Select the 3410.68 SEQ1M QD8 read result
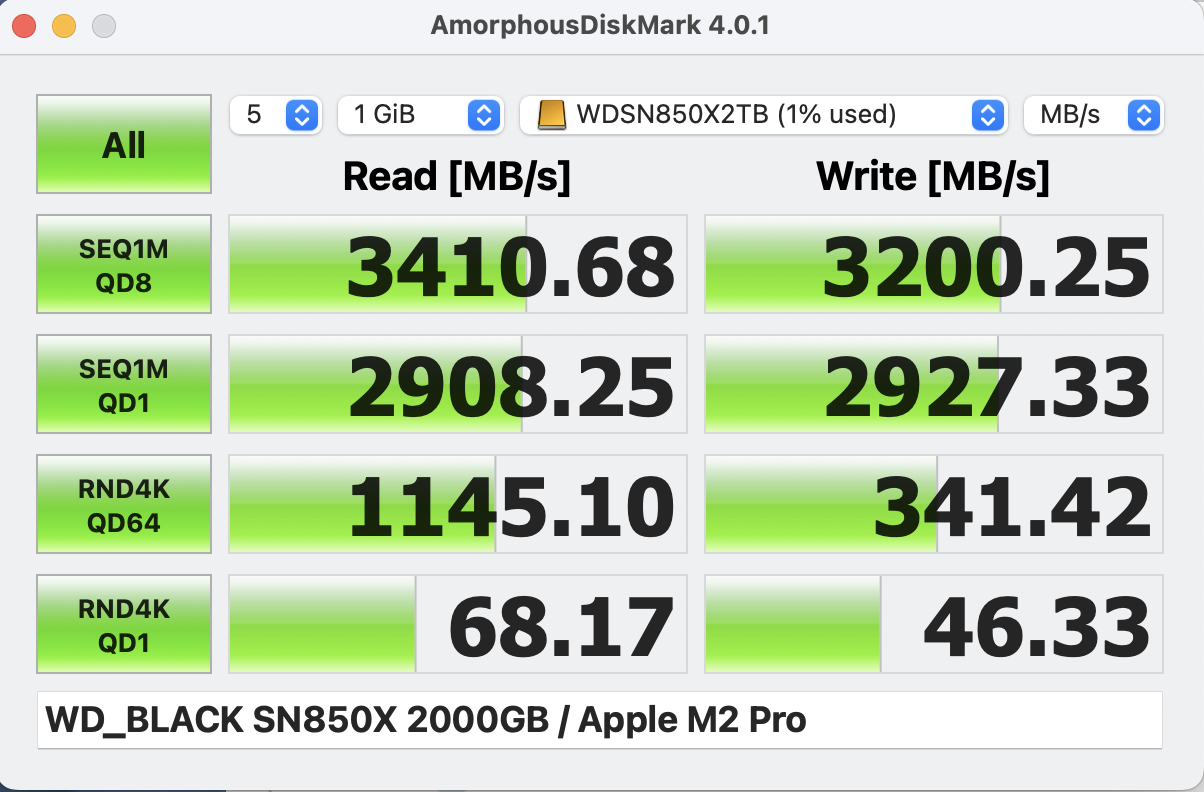The image size is (1204, 792). [458, 264]
